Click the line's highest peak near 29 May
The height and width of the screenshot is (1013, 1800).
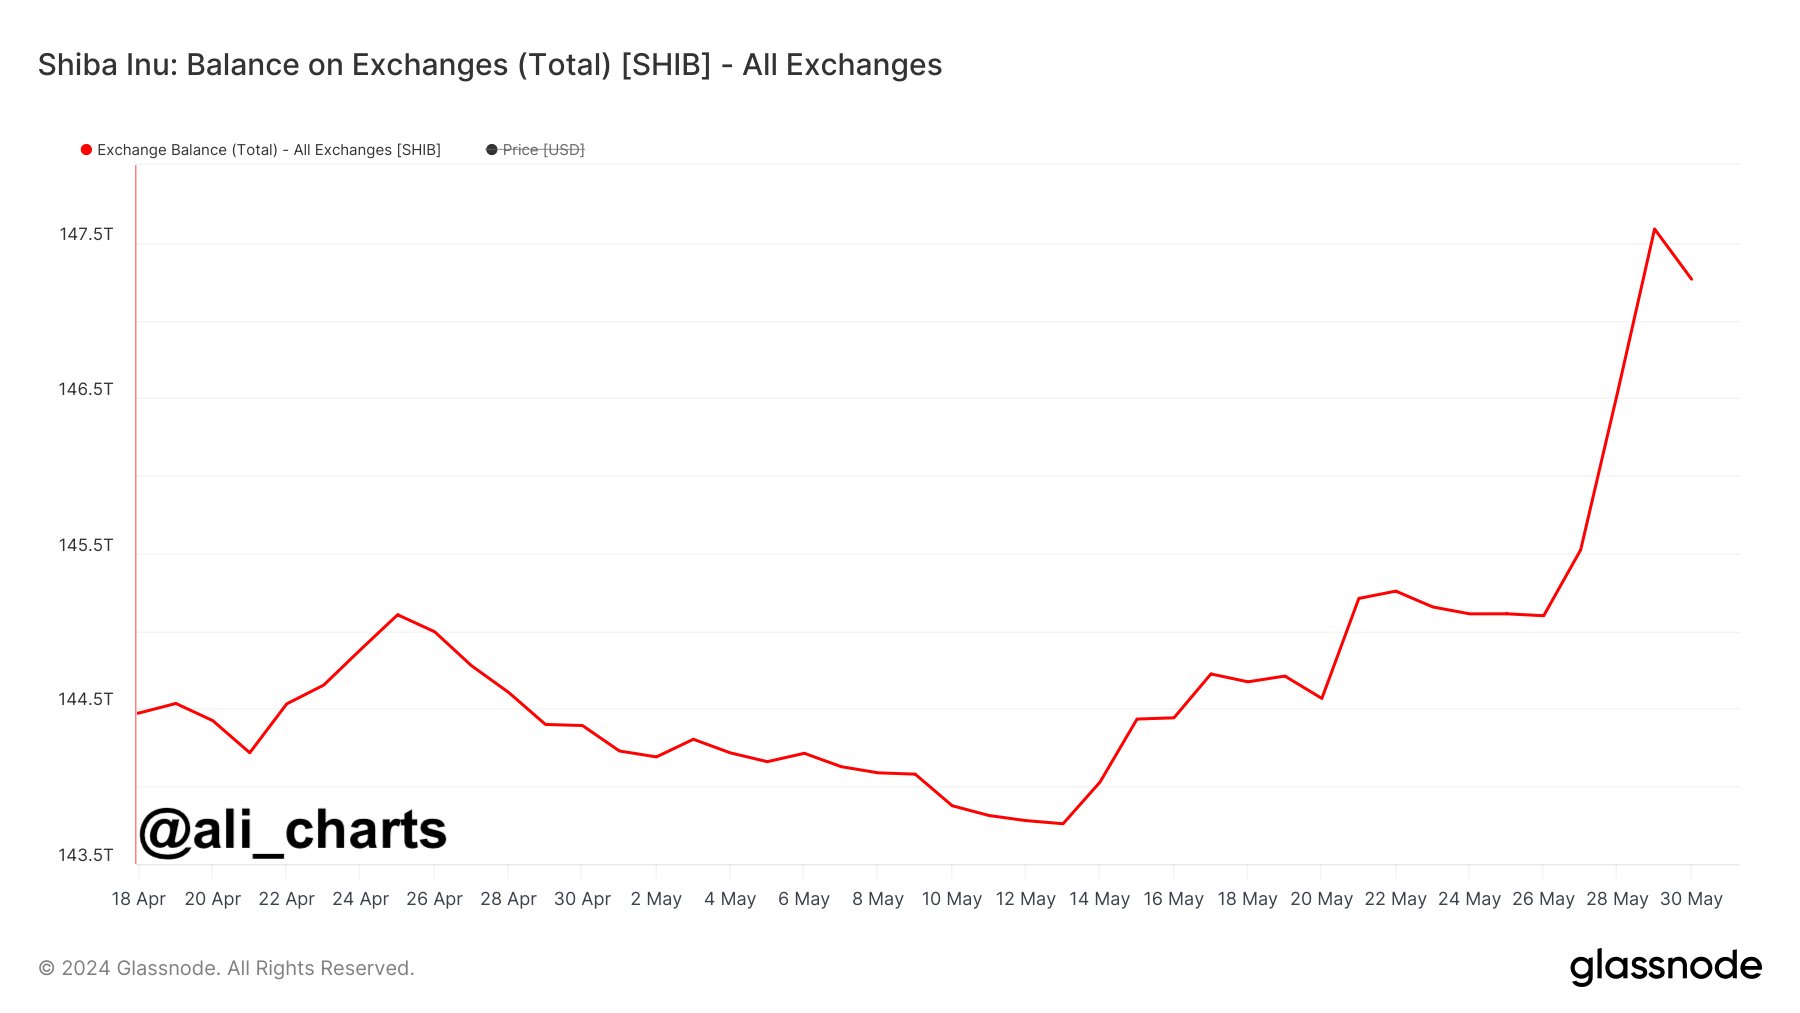pos(1654,229)
